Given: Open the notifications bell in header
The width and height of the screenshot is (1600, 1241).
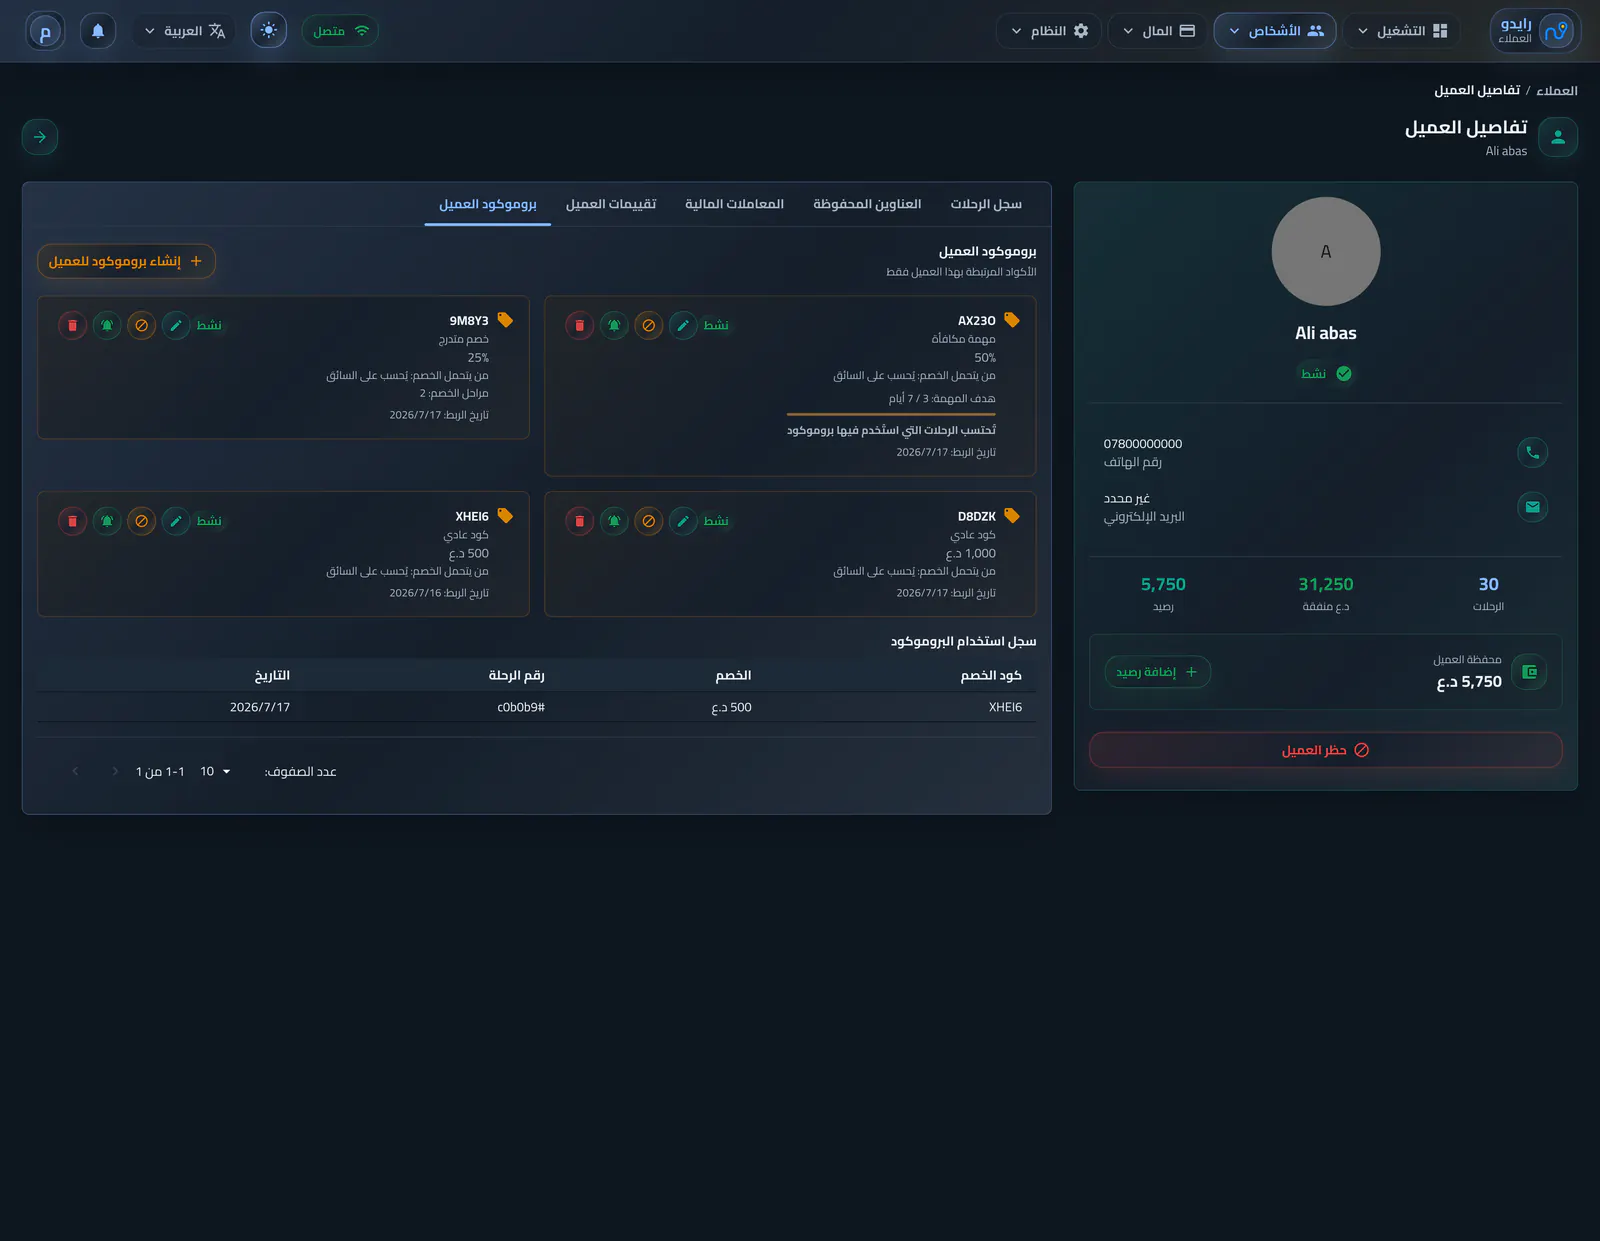Looking at the screenshot, I should point(98,31).
